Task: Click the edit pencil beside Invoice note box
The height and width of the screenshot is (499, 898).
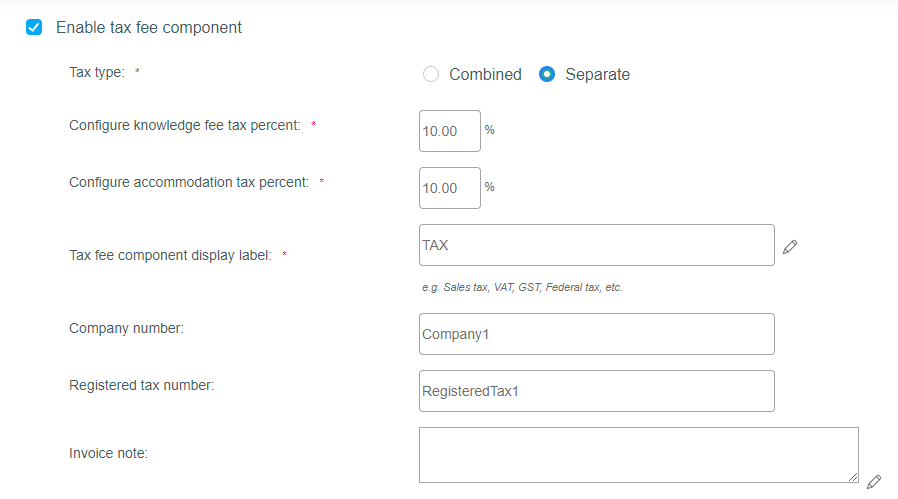Action: click(874, 482)
